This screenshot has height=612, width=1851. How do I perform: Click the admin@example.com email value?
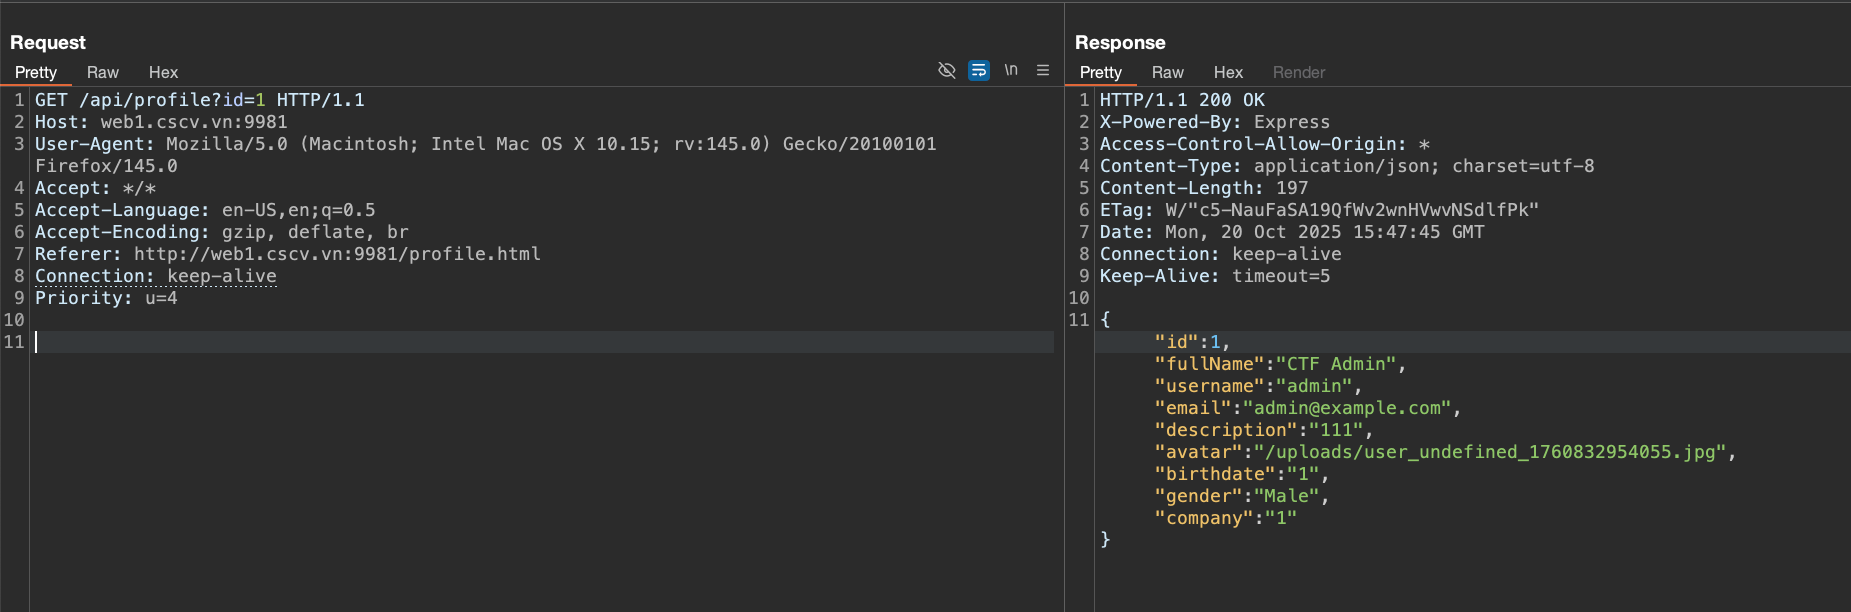(x=1347, y=408)
